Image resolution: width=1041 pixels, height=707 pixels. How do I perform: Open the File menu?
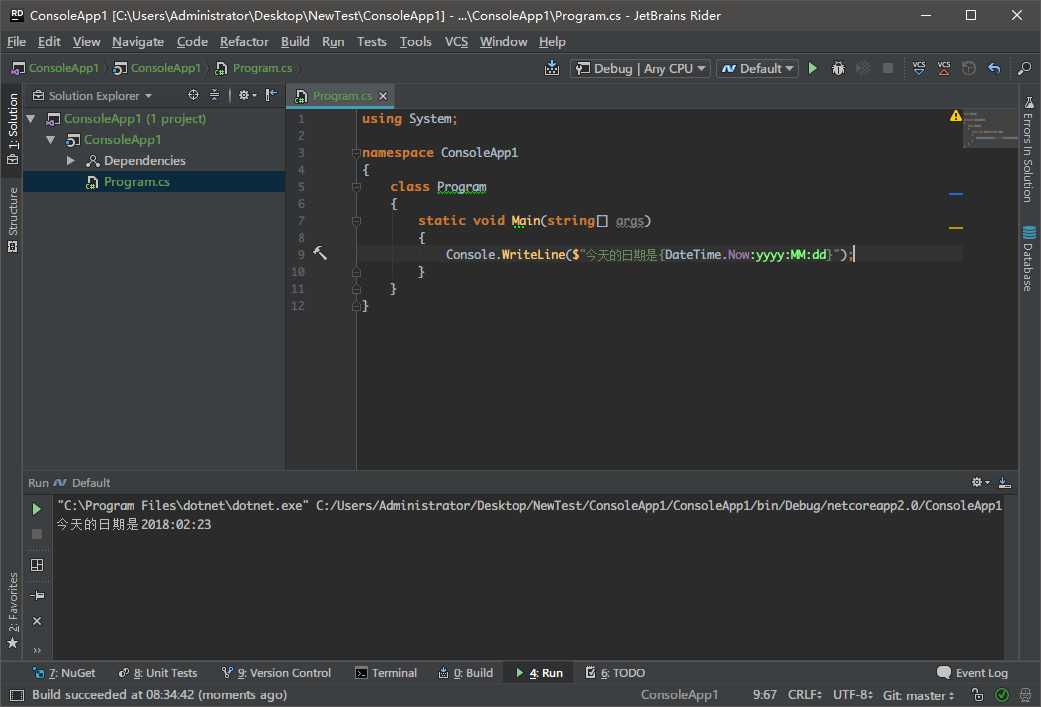pyautogui.click(x=17, y=42)
